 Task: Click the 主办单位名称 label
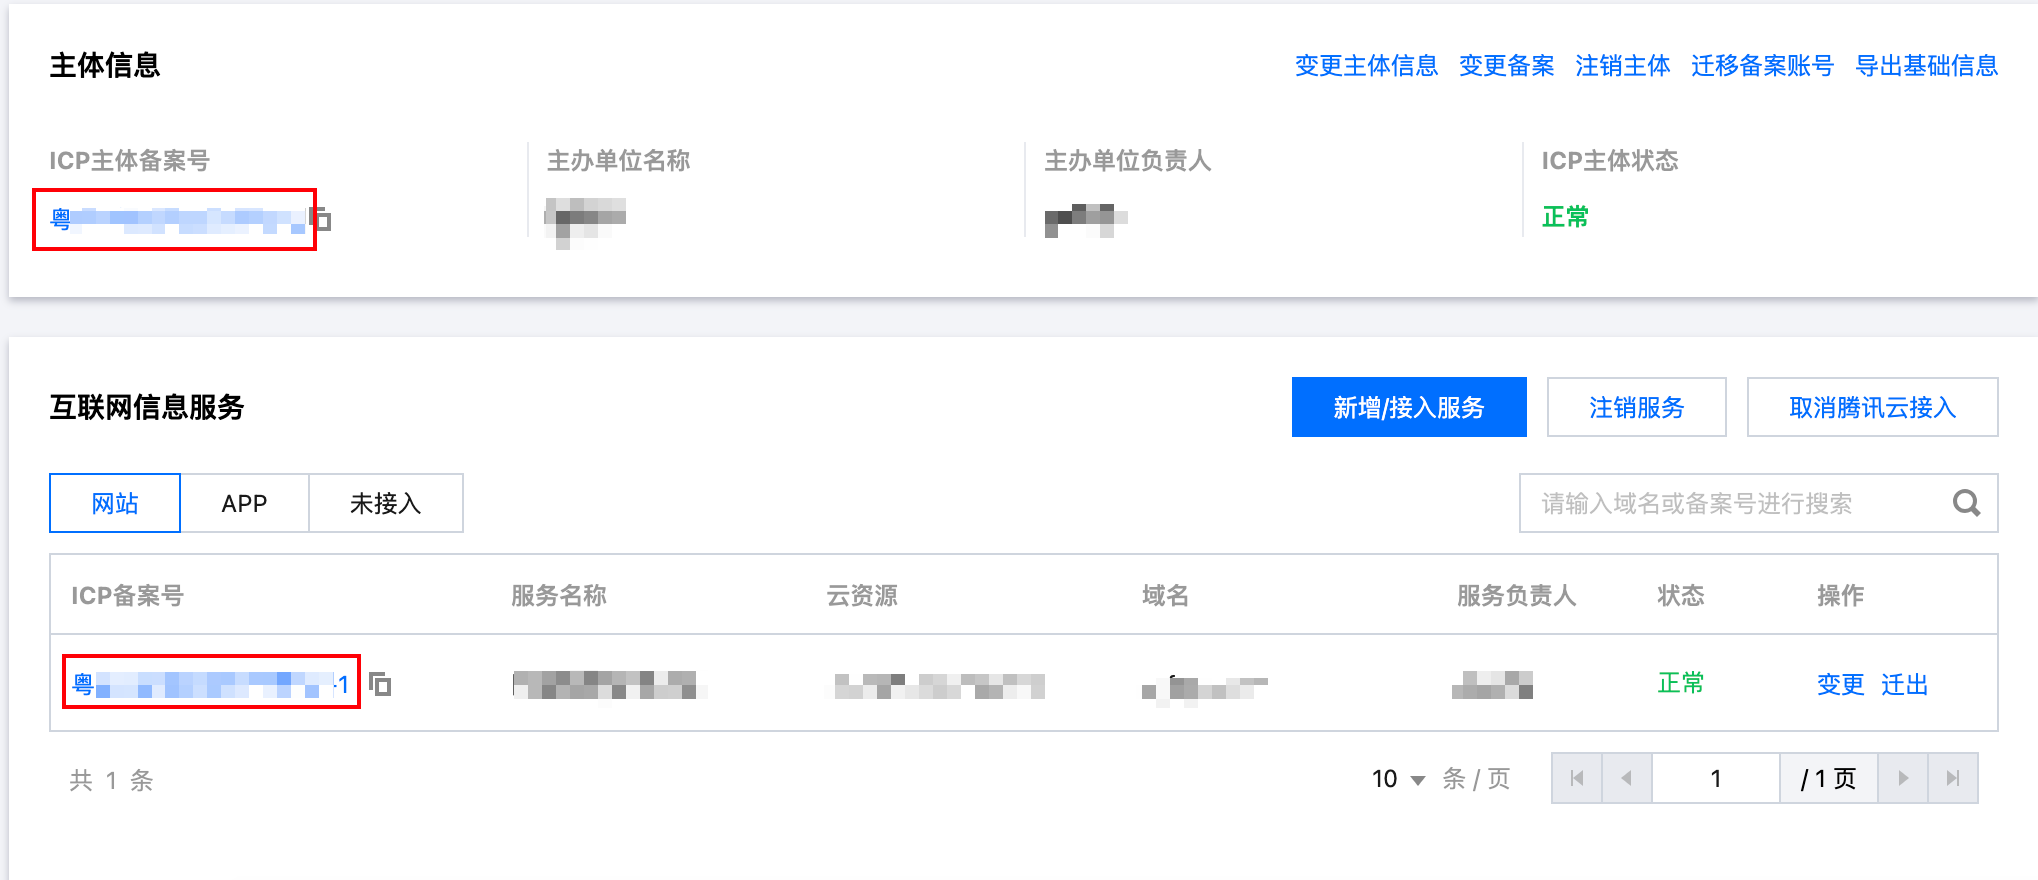pos(618,161)
